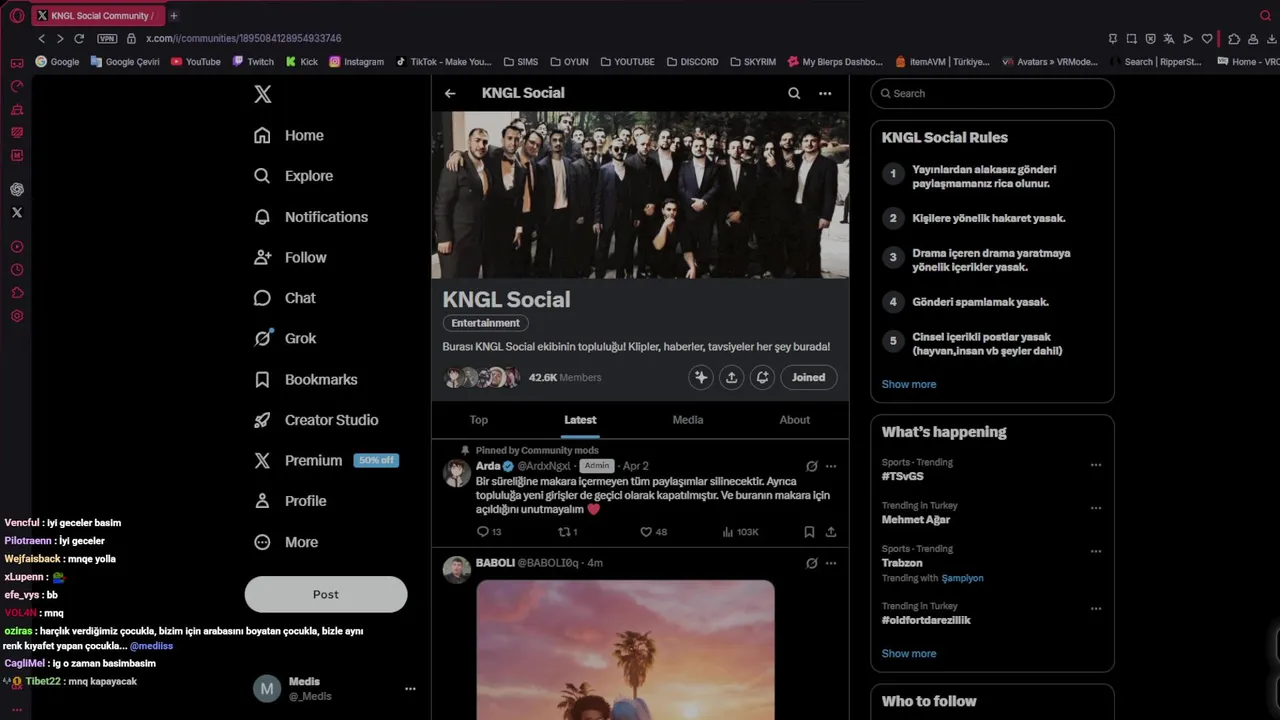1280x720 pixels.
Task: Open the Mehmet Ağar trend
Action: tap(916, 520)
